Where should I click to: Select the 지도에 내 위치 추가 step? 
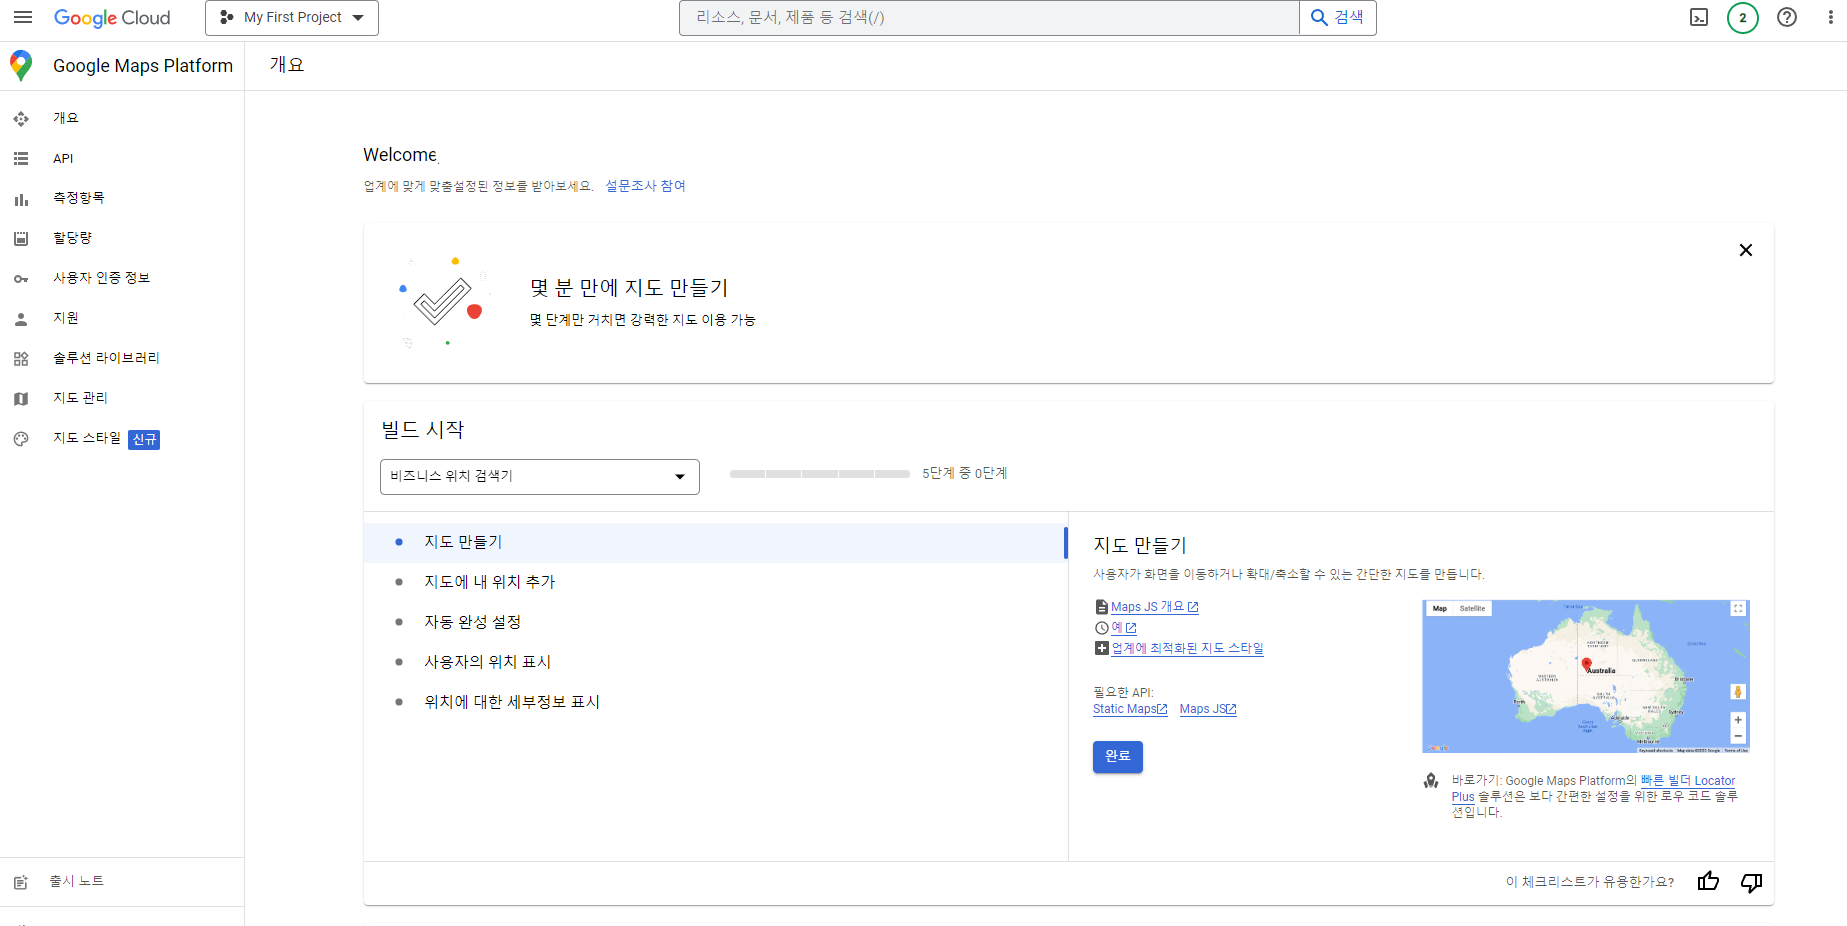(716, 582)
